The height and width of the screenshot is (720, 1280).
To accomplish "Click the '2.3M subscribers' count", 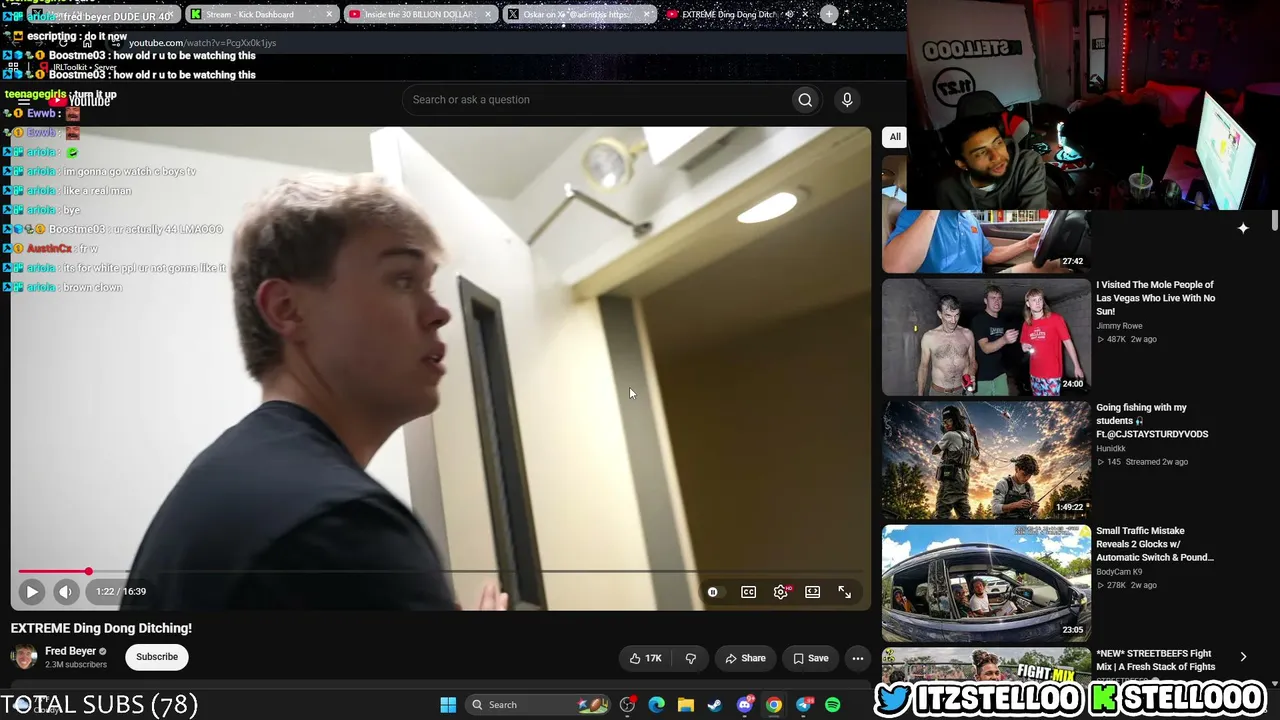I will pos(76,665).
